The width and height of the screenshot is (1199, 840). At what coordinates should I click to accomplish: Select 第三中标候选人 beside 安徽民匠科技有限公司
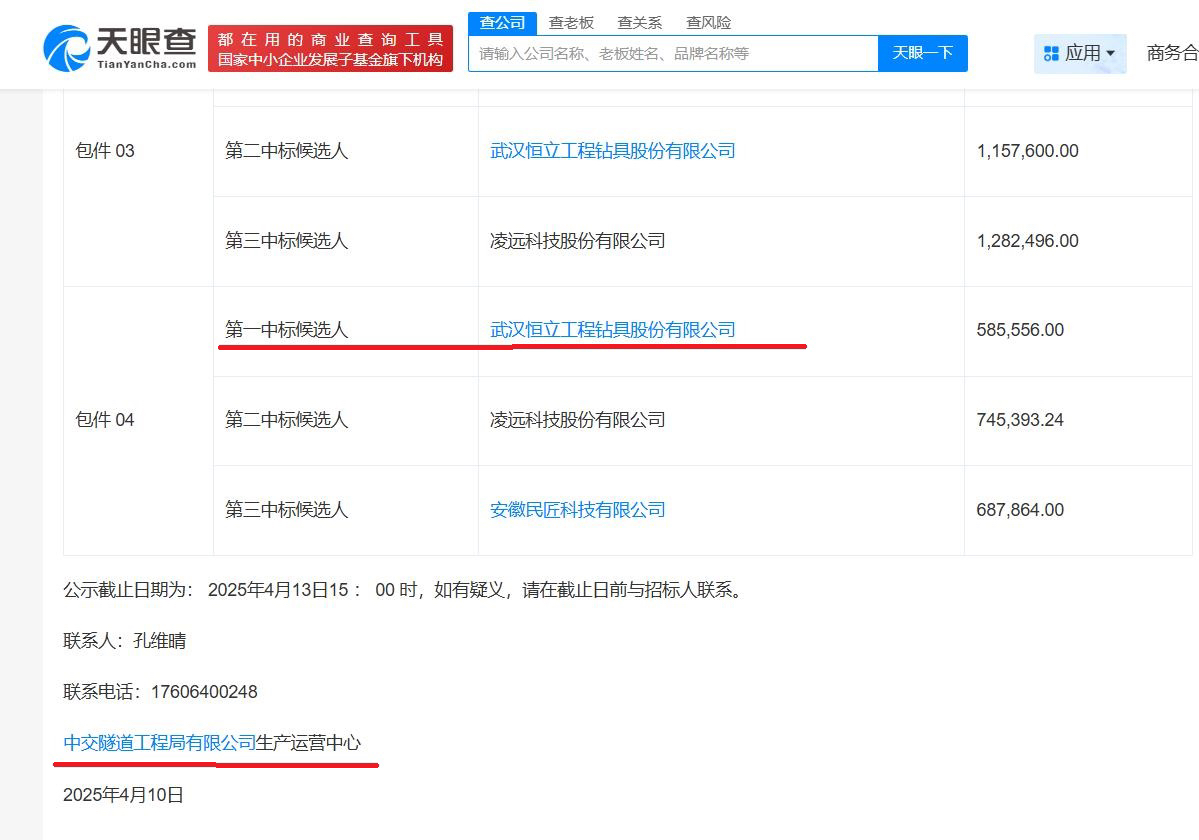pyautogui.click(x=286, y=510)
